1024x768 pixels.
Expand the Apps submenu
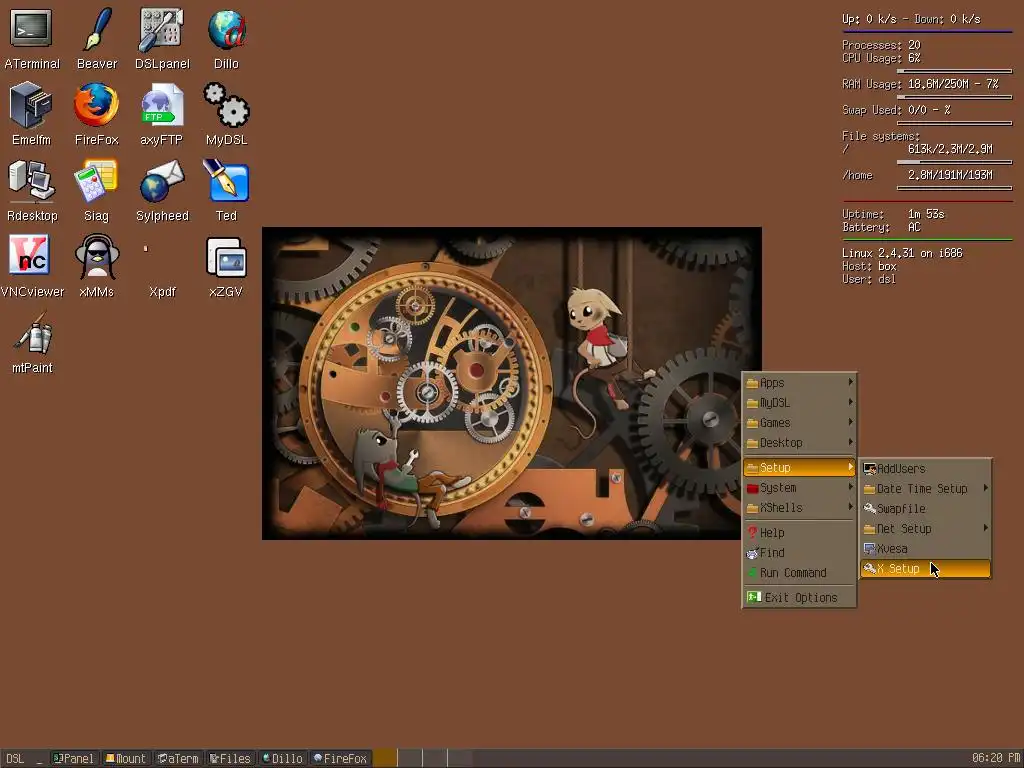(799, 383)
